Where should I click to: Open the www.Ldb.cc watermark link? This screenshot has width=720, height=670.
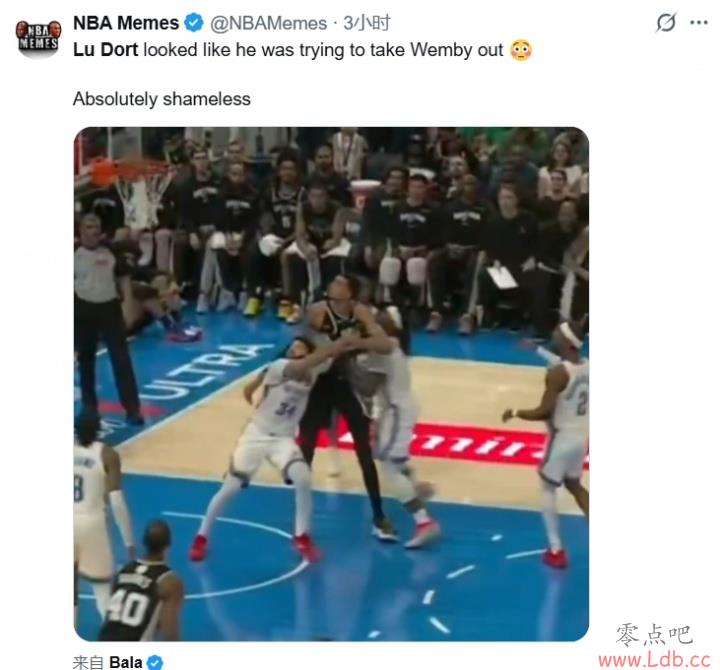(x=655, y=659)
